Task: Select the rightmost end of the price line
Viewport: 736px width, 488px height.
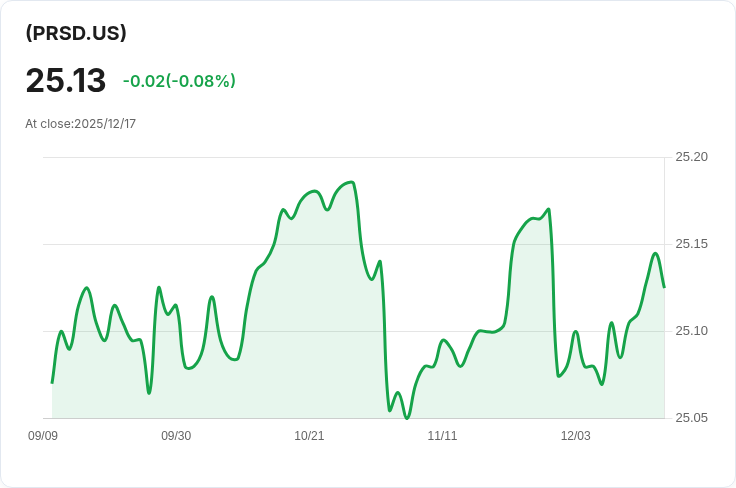Action: coord(664,287)
